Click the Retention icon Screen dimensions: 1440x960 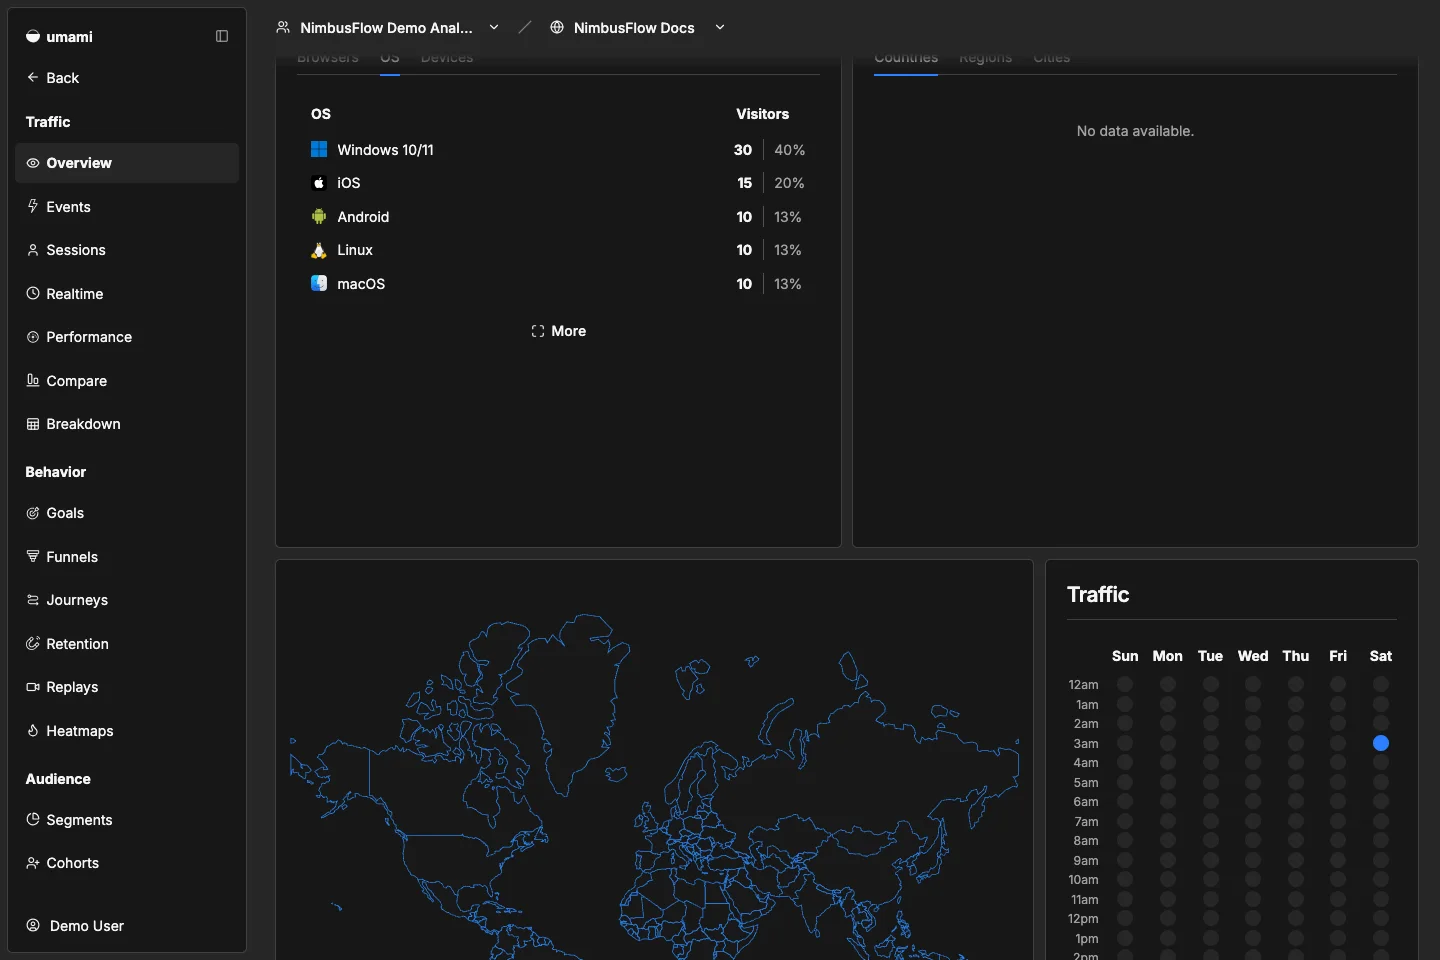point(33,643)
